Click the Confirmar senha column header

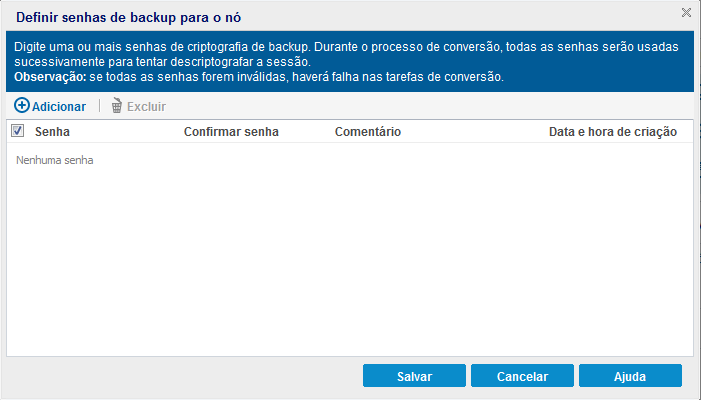coord(231,131)
